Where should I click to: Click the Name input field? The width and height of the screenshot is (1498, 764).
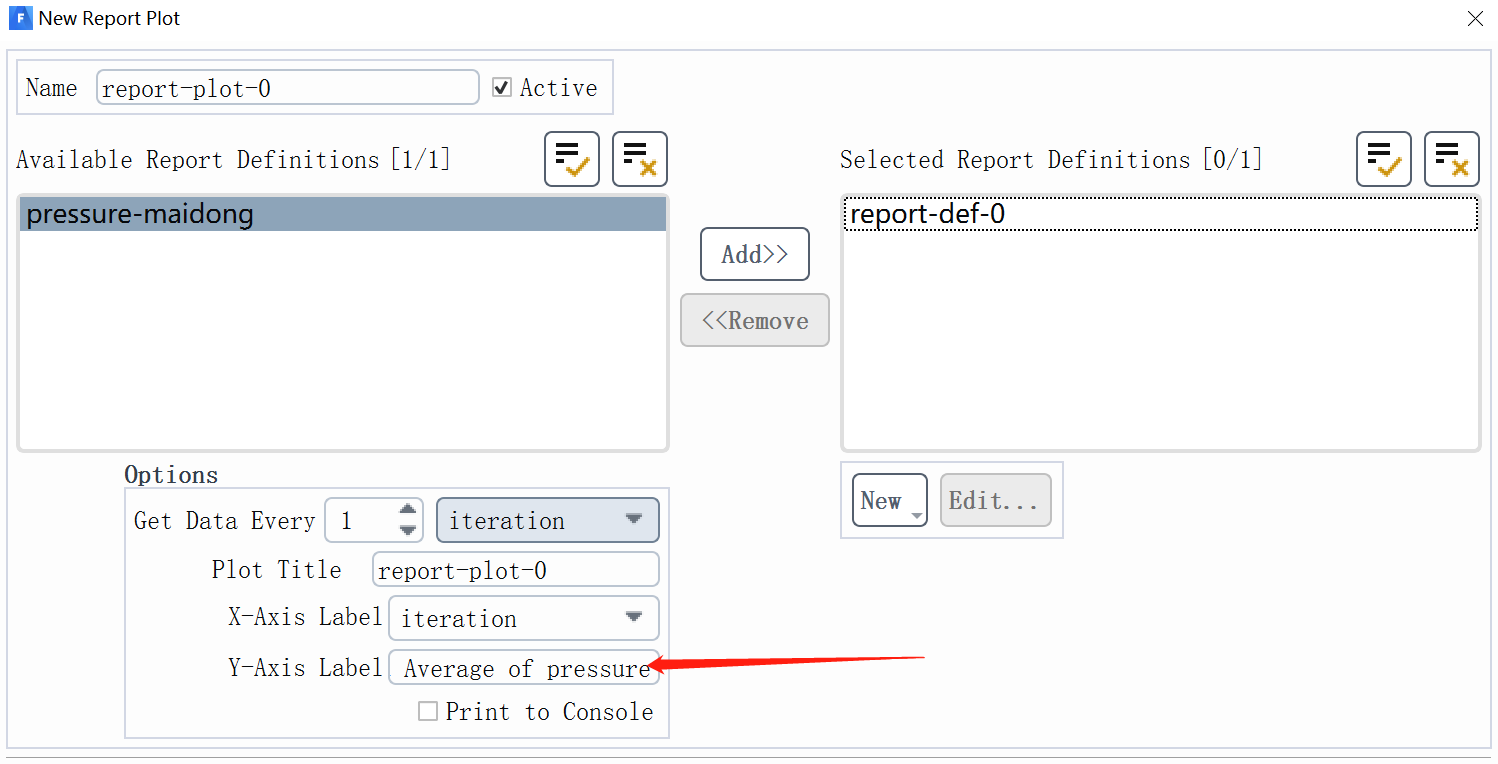[x=287, y=88]
